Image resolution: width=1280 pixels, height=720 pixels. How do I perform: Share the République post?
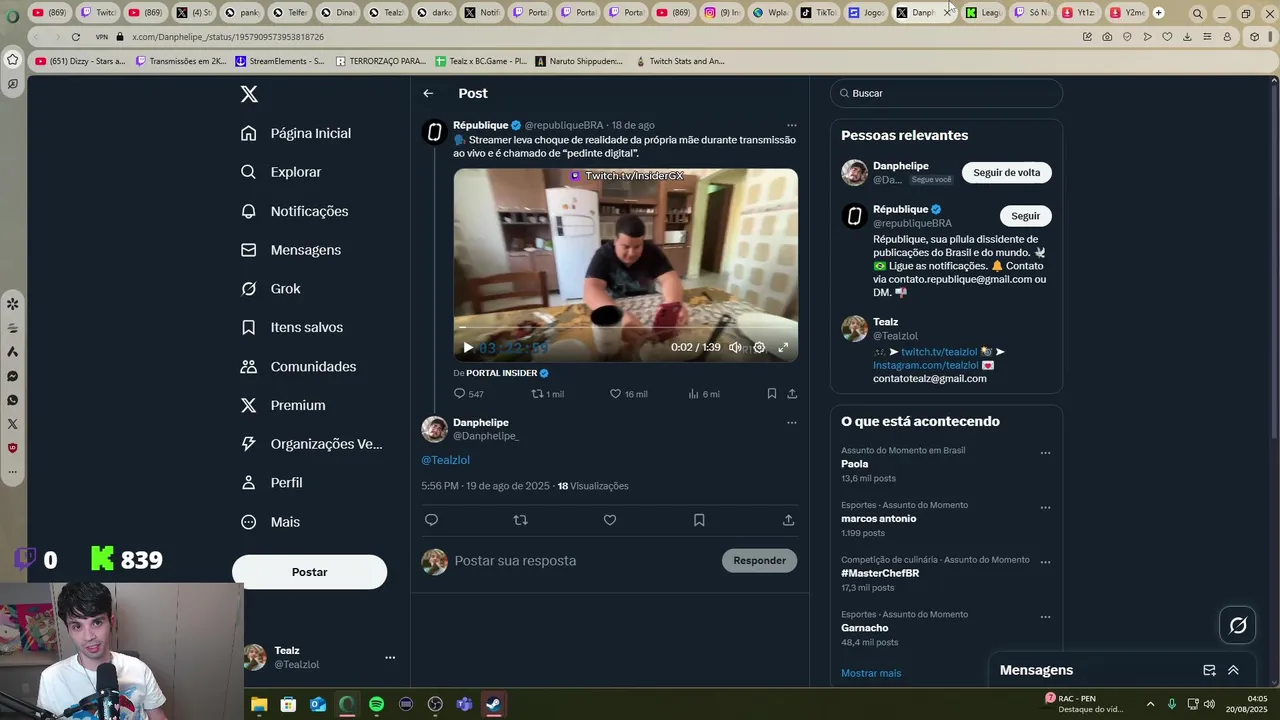point(792,394)
